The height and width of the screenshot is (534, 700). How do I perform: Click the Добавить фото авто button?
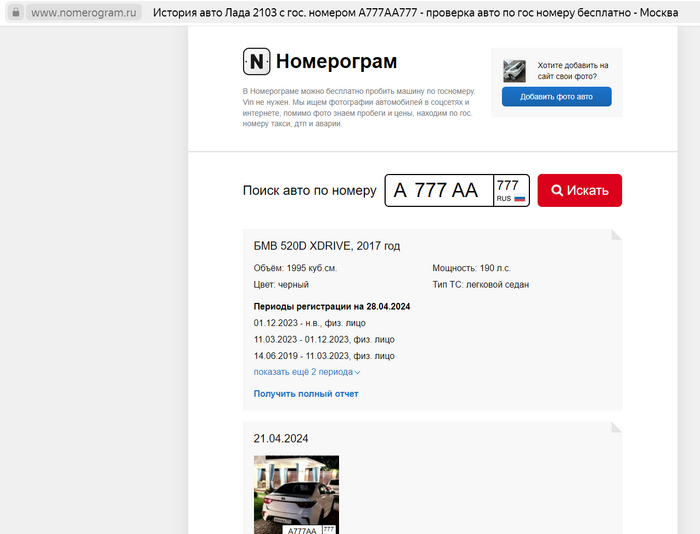(x=556, y=96)
